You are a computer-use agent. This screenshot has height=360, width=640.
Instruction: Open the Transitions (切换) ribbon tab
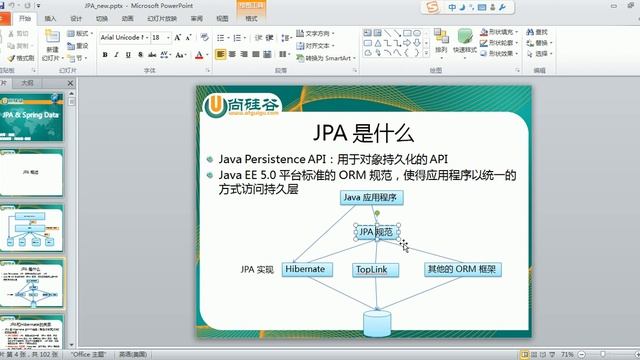(x=102, y=19)
